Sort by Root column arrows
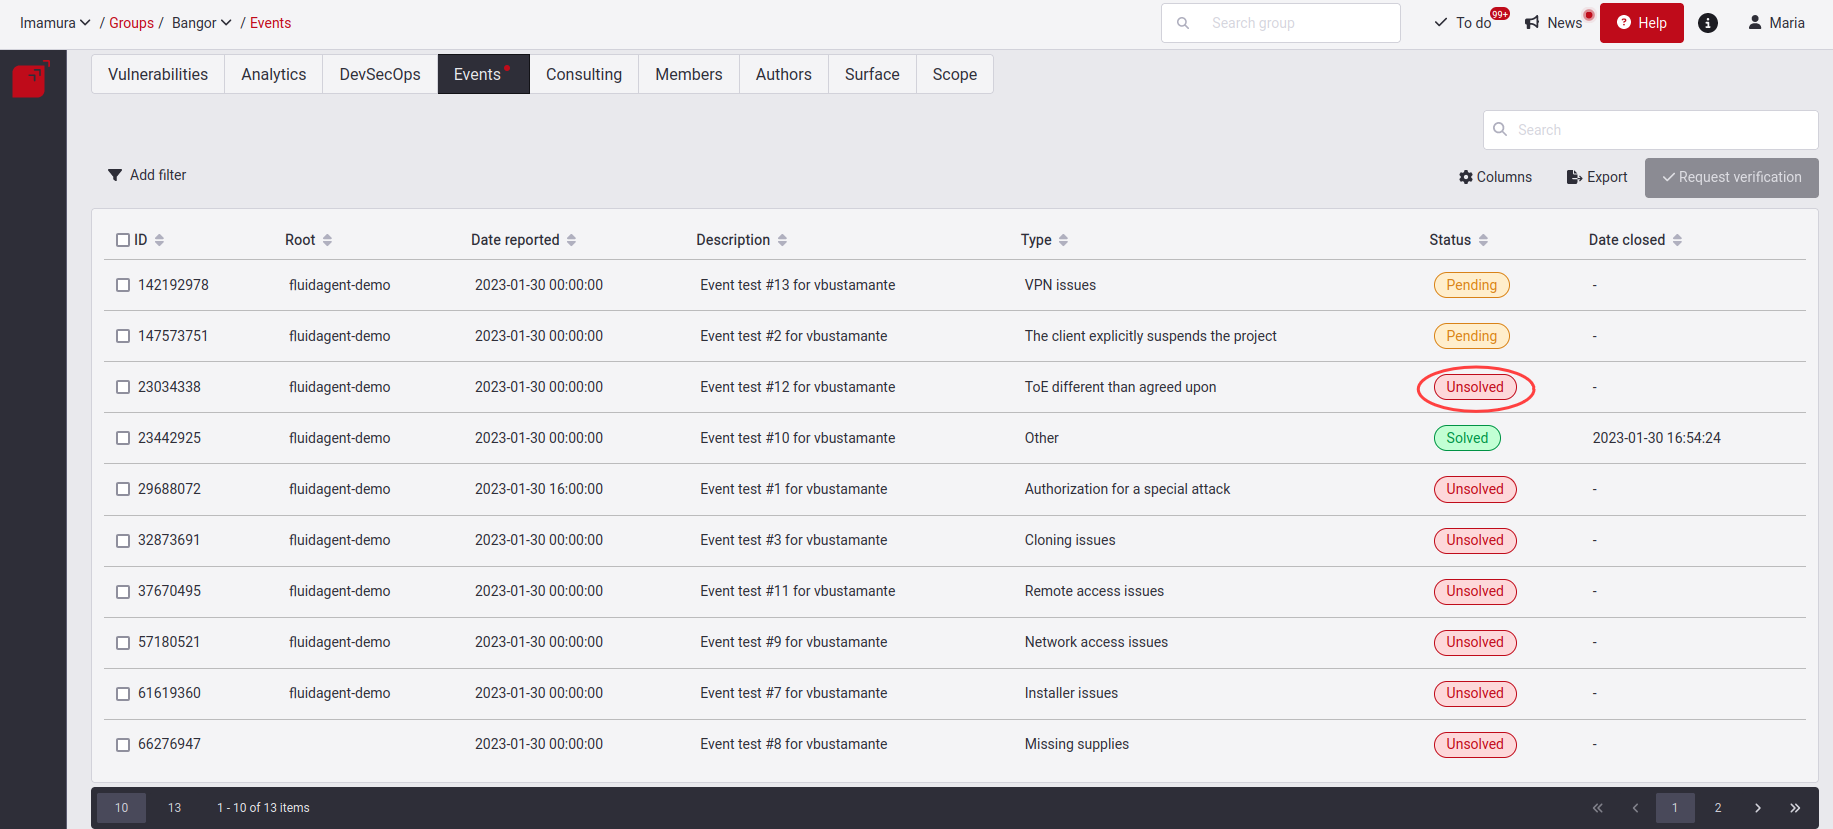This screenshot has width=1833, height=829. (x=327, y=240)
